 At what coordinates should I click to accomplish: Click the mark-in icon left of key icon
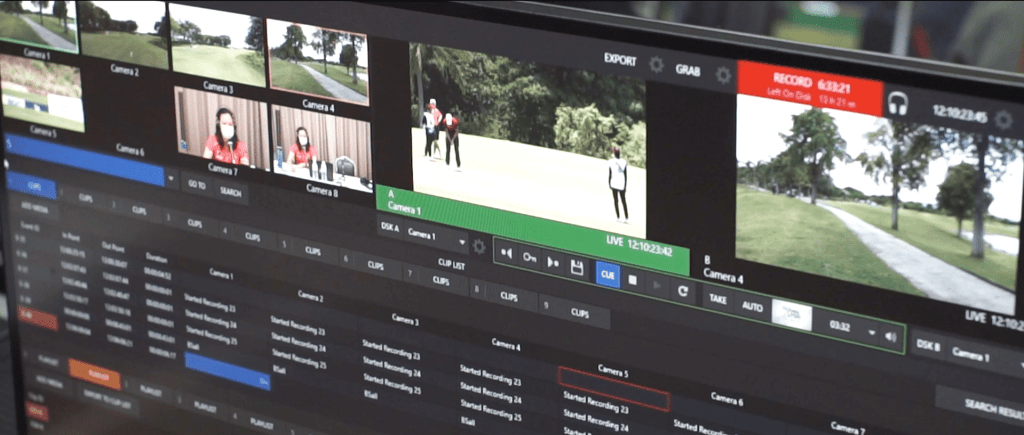click(506, 254)
